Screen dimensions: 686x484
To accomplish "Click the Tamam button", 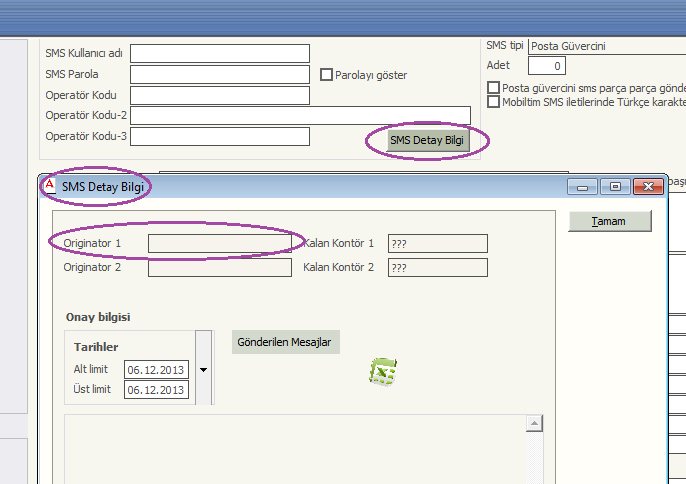I will (x=609, y=221).
